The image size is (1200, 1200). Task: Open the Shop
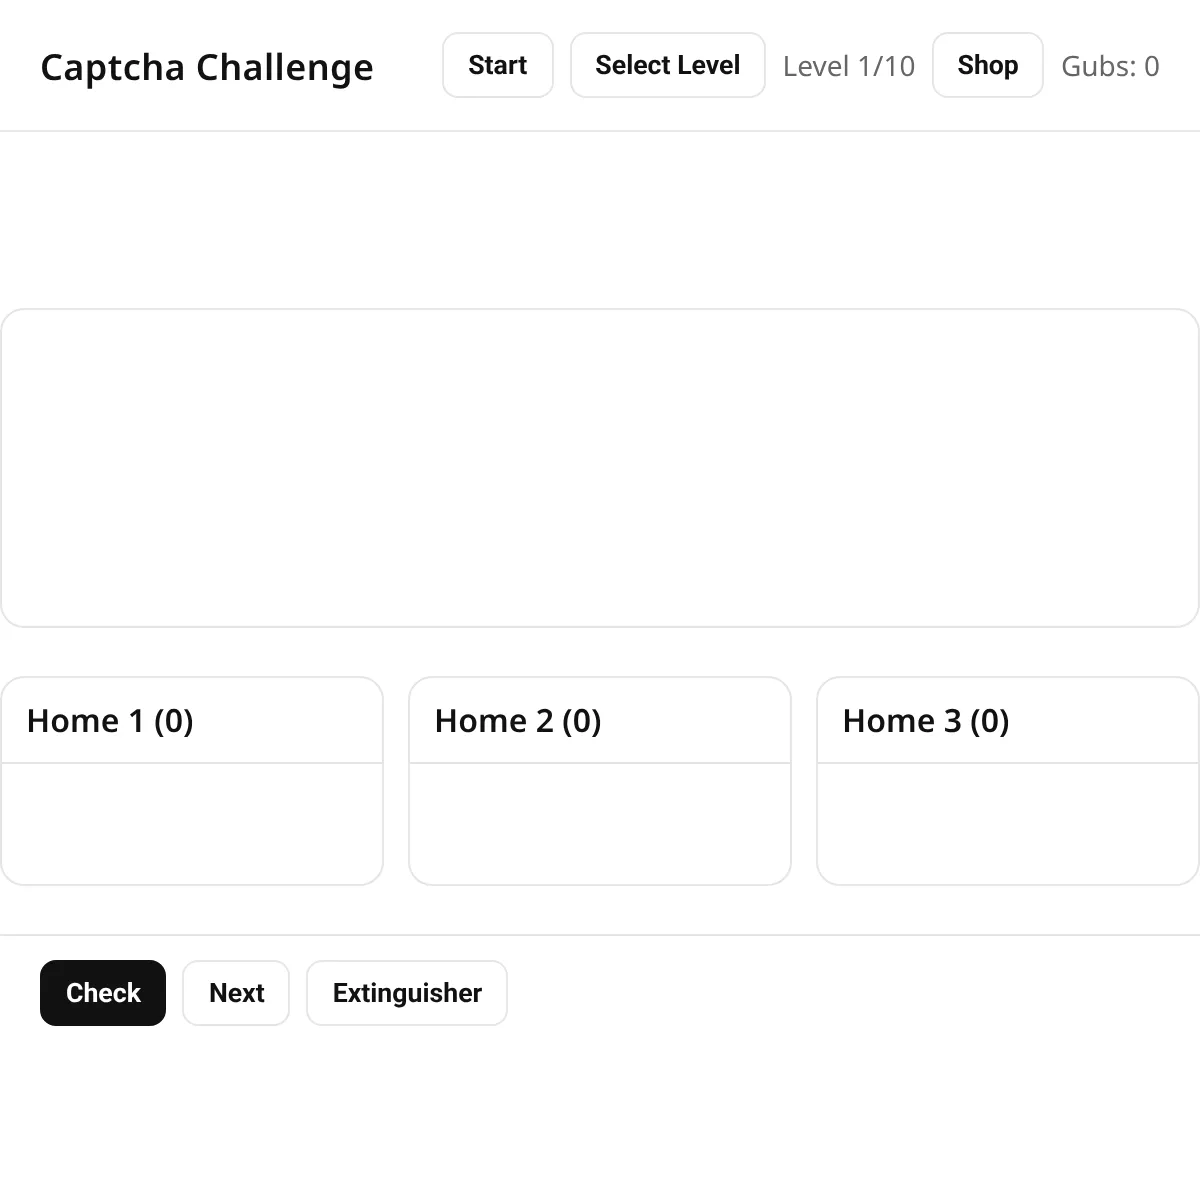[x=987, y=65]
